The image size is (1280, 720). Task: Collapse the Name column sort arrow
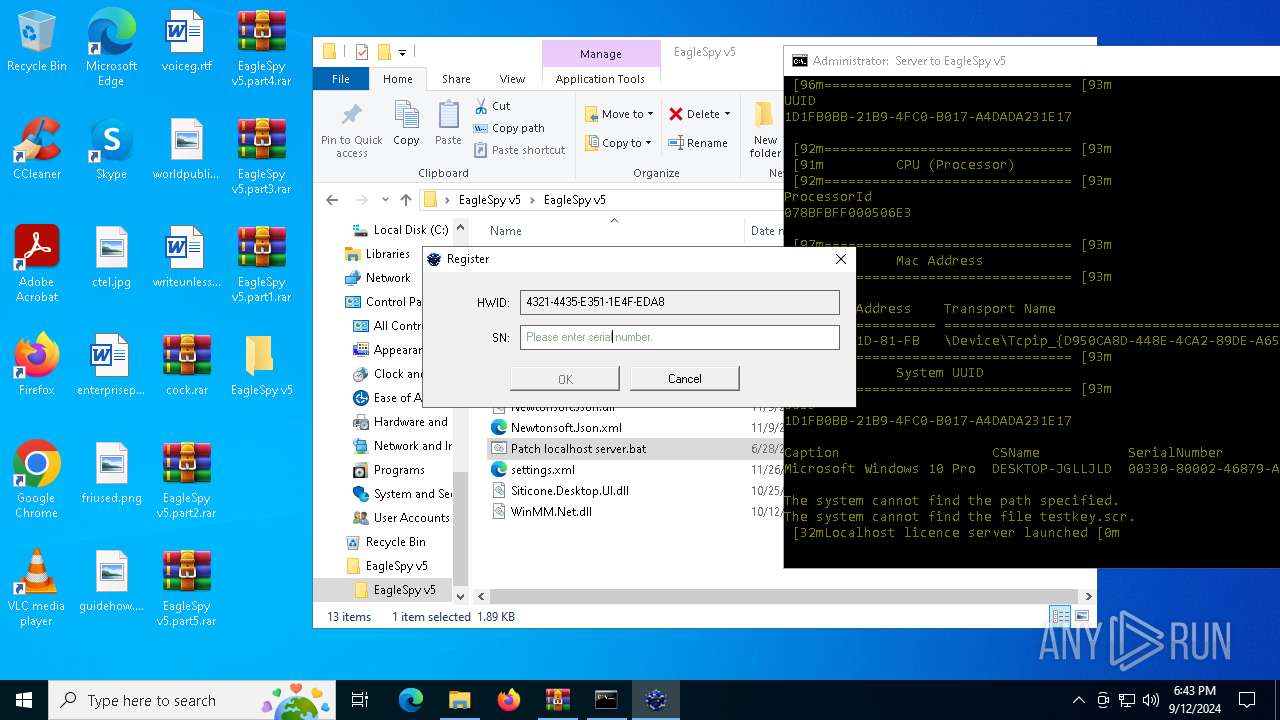(614, 220)
